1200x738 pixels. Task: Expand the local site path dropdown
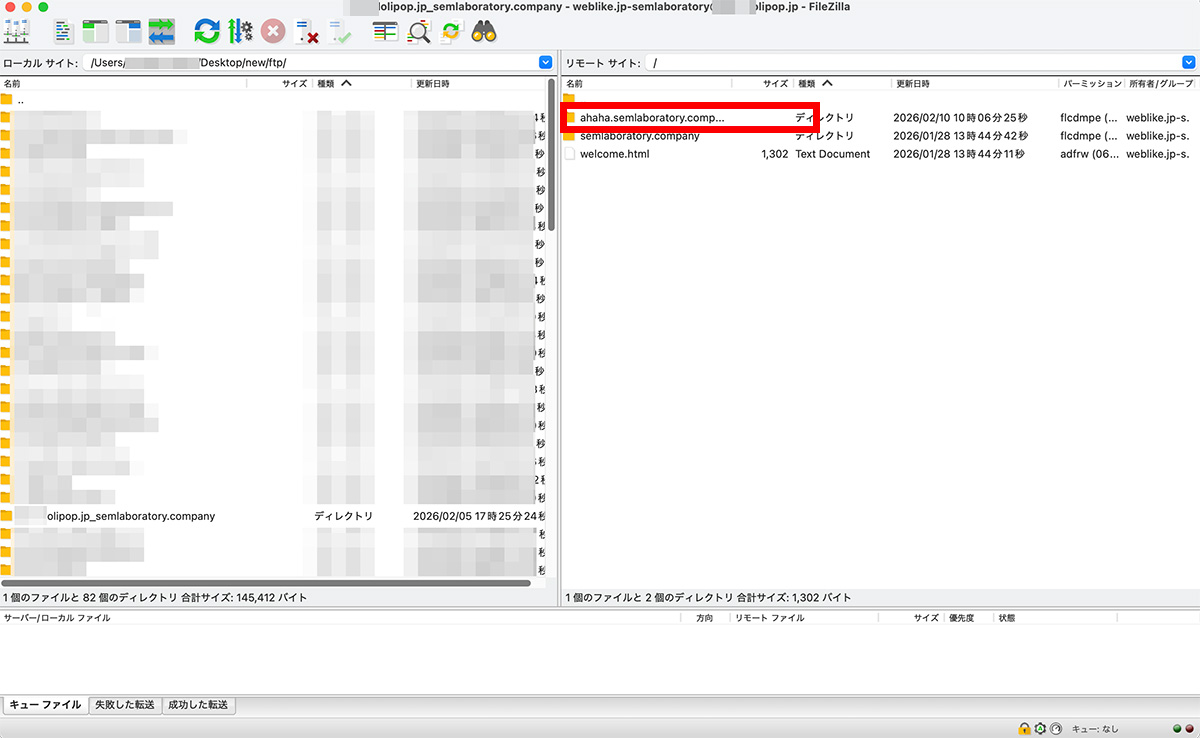click(x=545, y=62)
